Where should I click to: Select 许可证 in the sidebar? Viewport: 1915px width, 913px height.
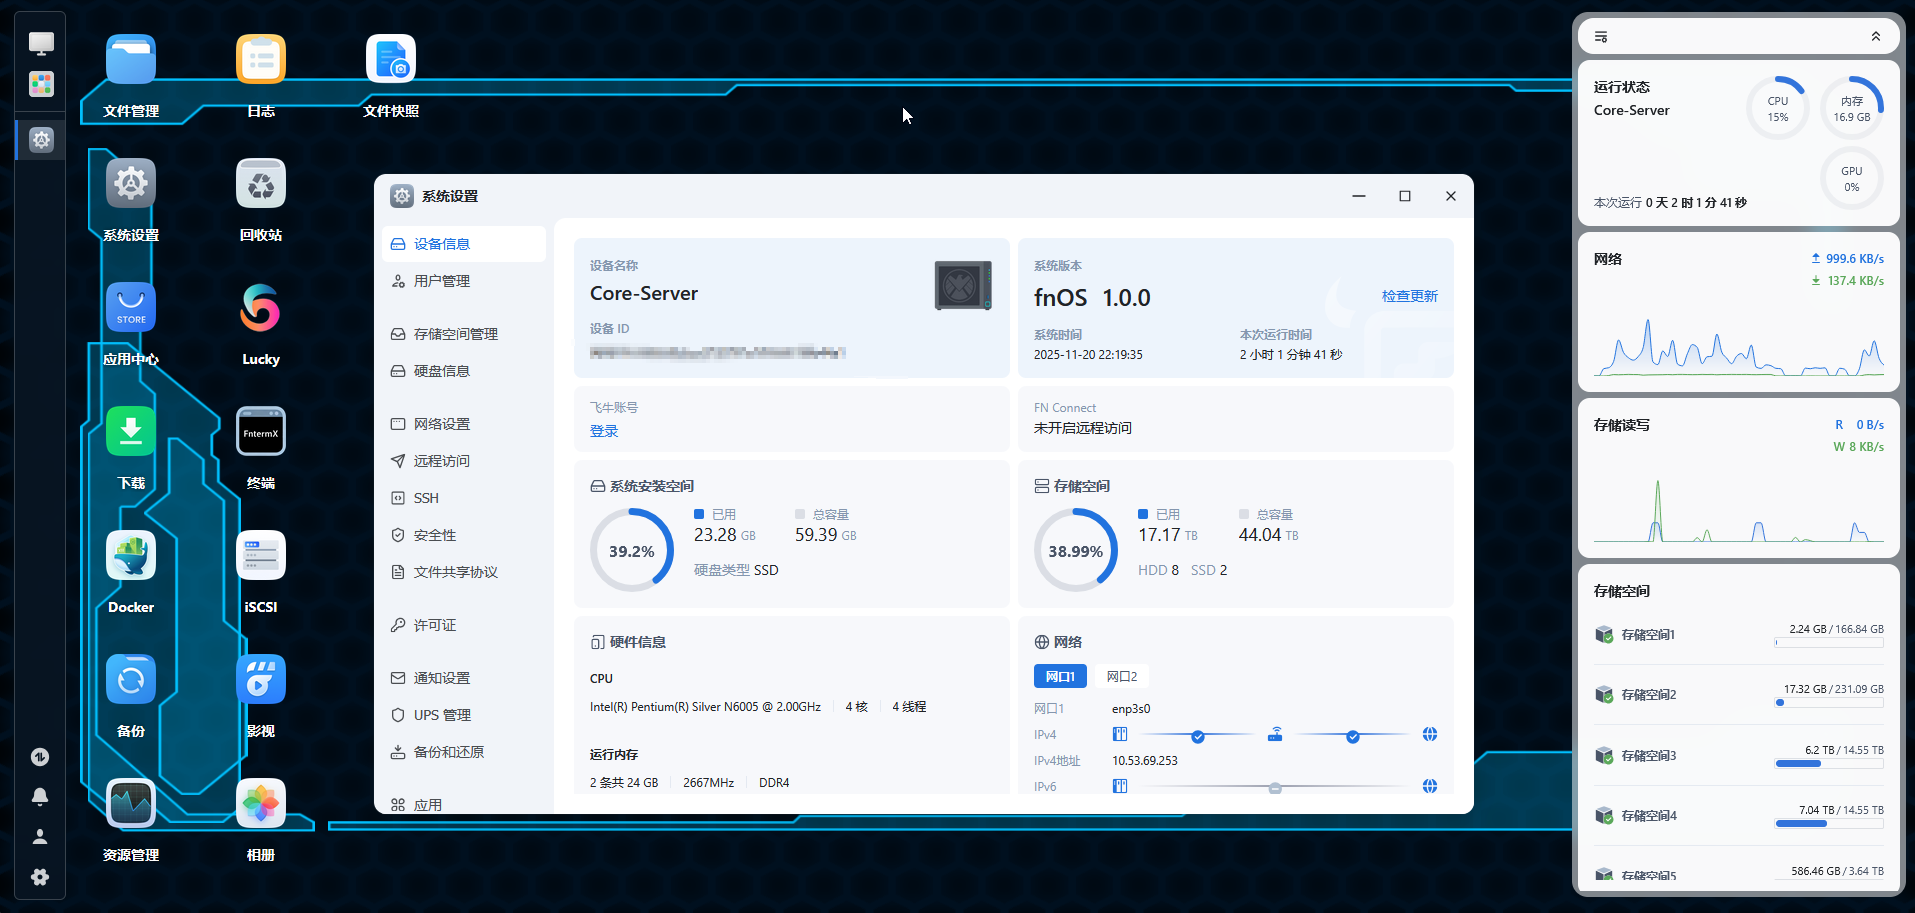tap(464, 625)
